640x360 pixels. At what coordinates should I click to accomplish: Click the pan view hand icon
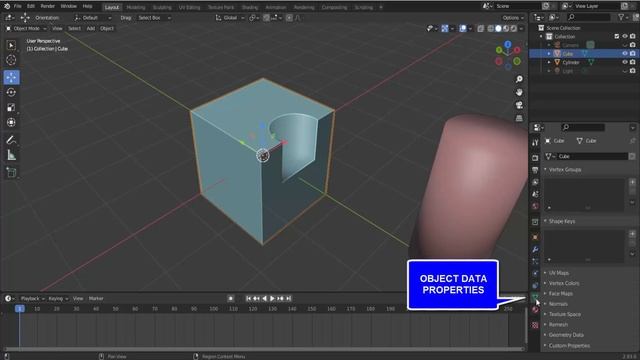coord(519,92)
